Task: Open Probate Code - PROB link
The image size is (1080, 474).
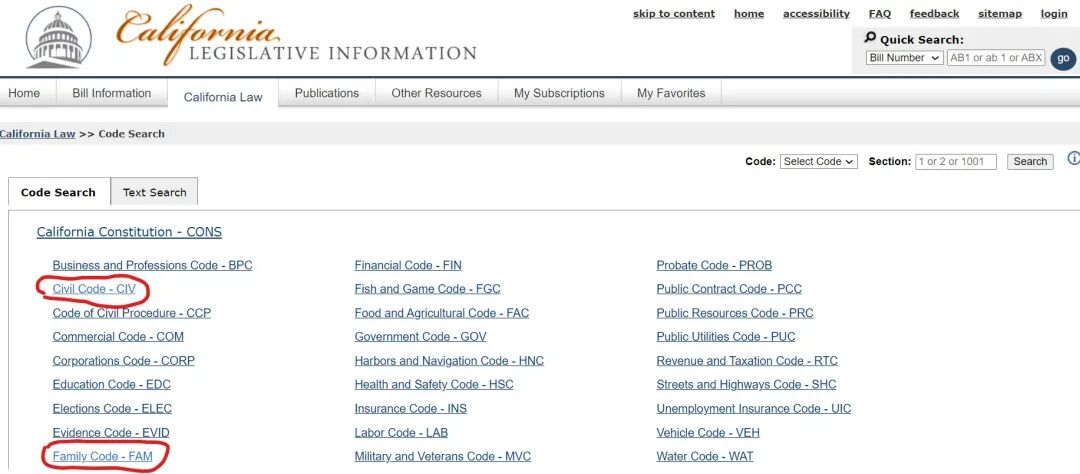Action: [714, 265]
